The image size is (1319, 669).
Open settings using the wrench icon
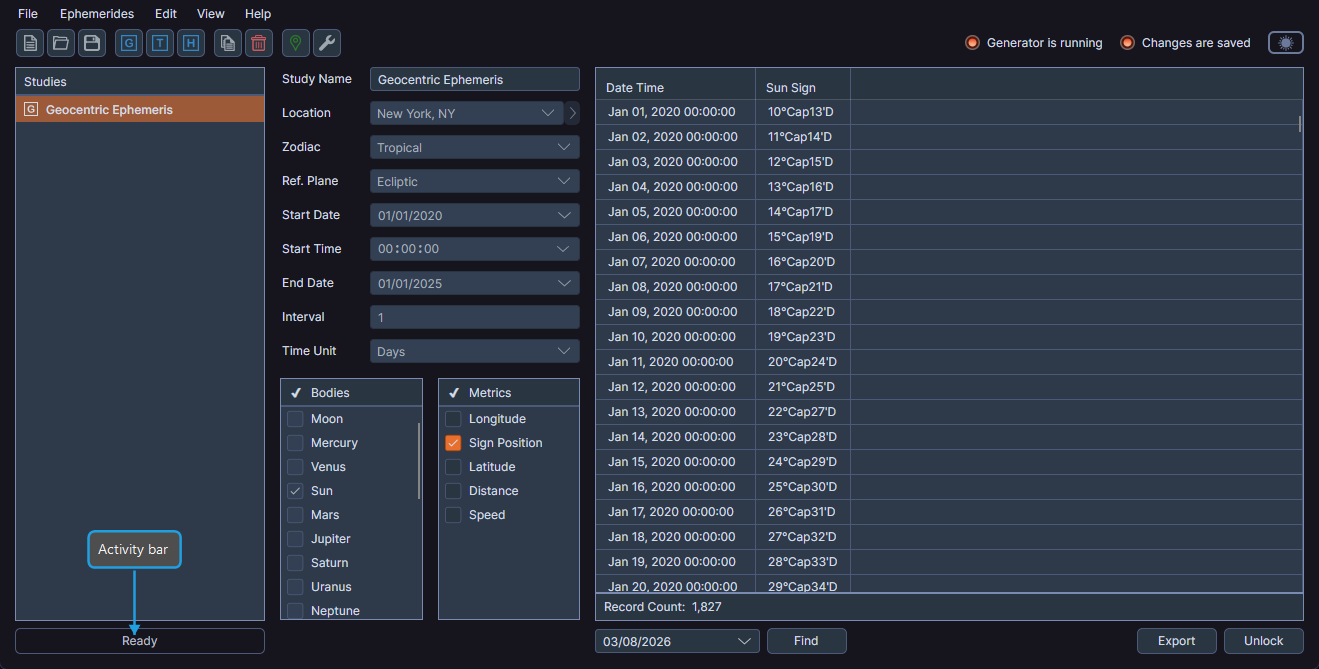pos(326,43)
